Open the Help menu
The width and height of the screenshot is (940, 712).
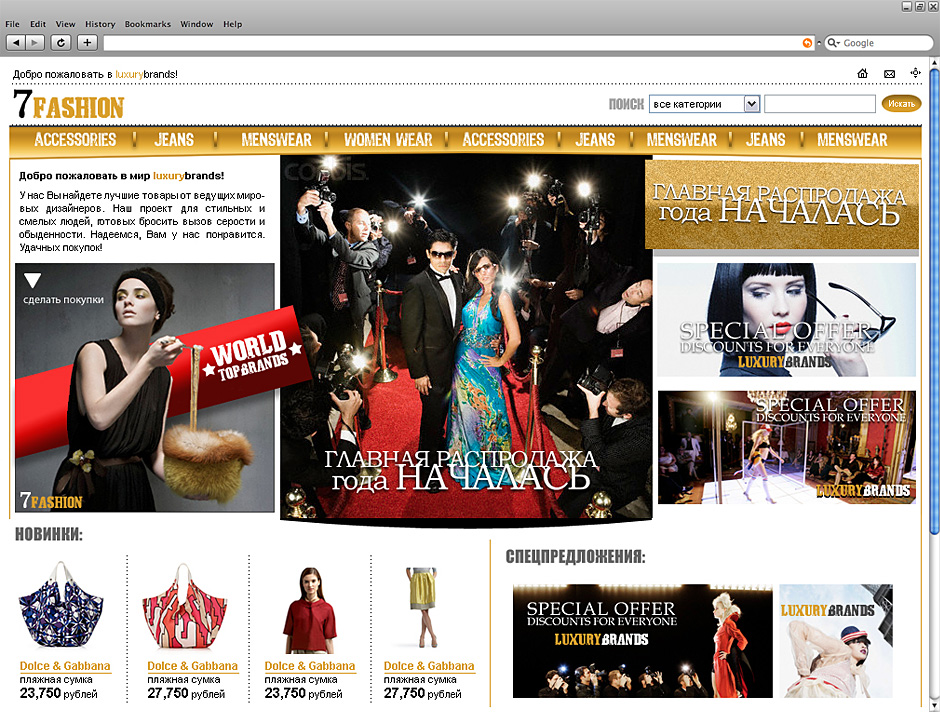pyautogui.click(x=233, y=24)
